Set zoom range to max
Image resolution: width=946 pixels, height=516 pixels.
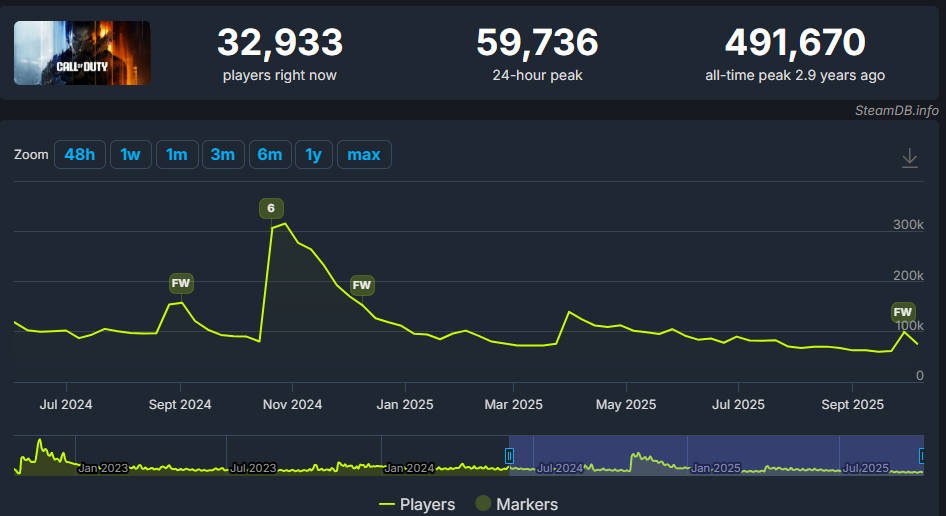(364, 154)
